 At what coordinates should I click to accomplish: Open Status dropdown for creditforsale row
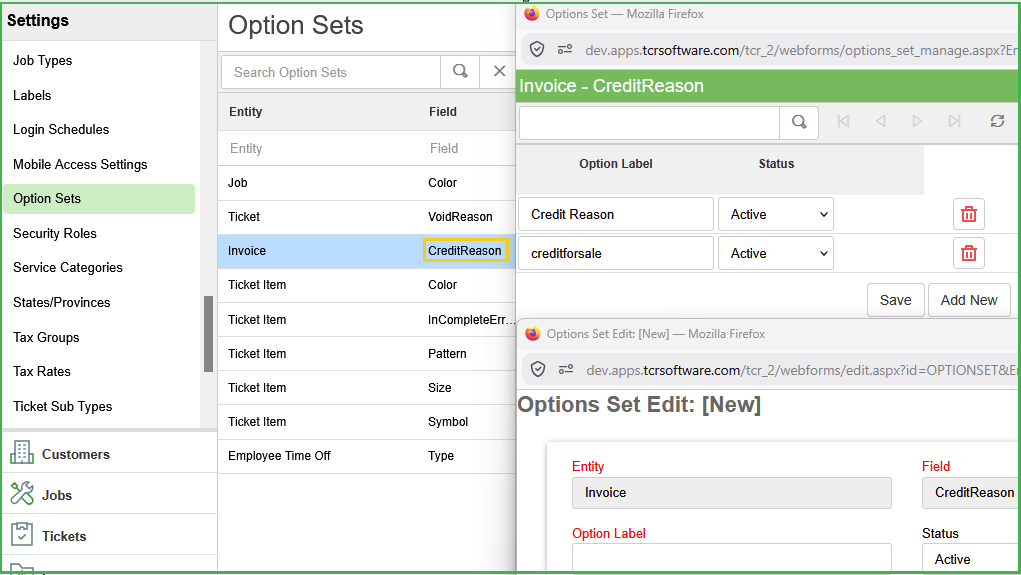(x=776, y=253)
